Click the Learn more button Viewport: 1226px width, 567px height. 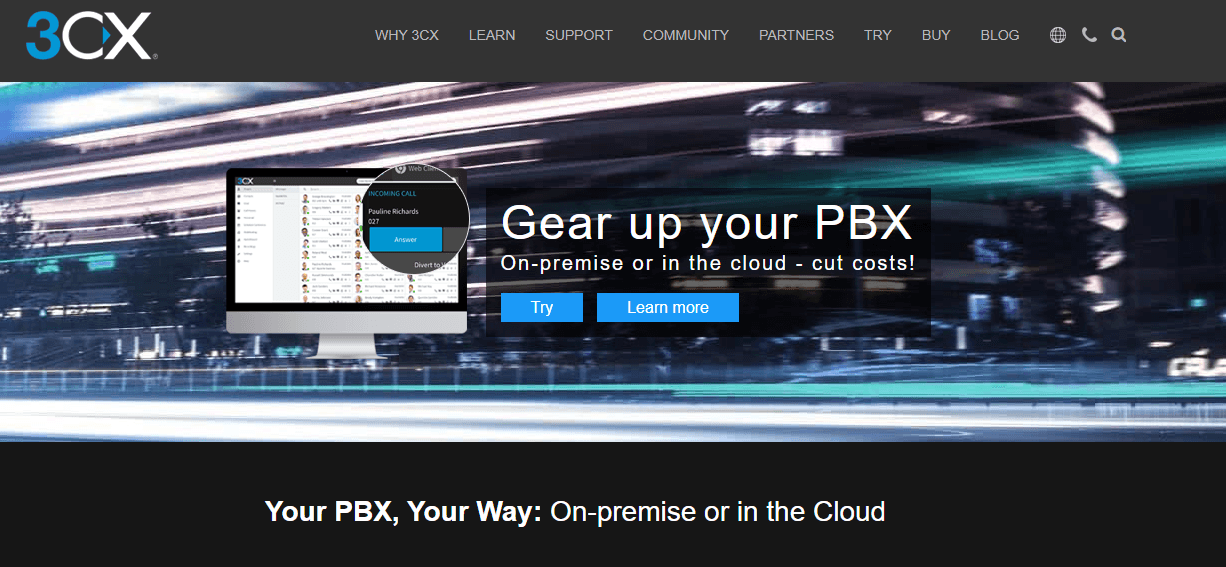click(668, 308)
